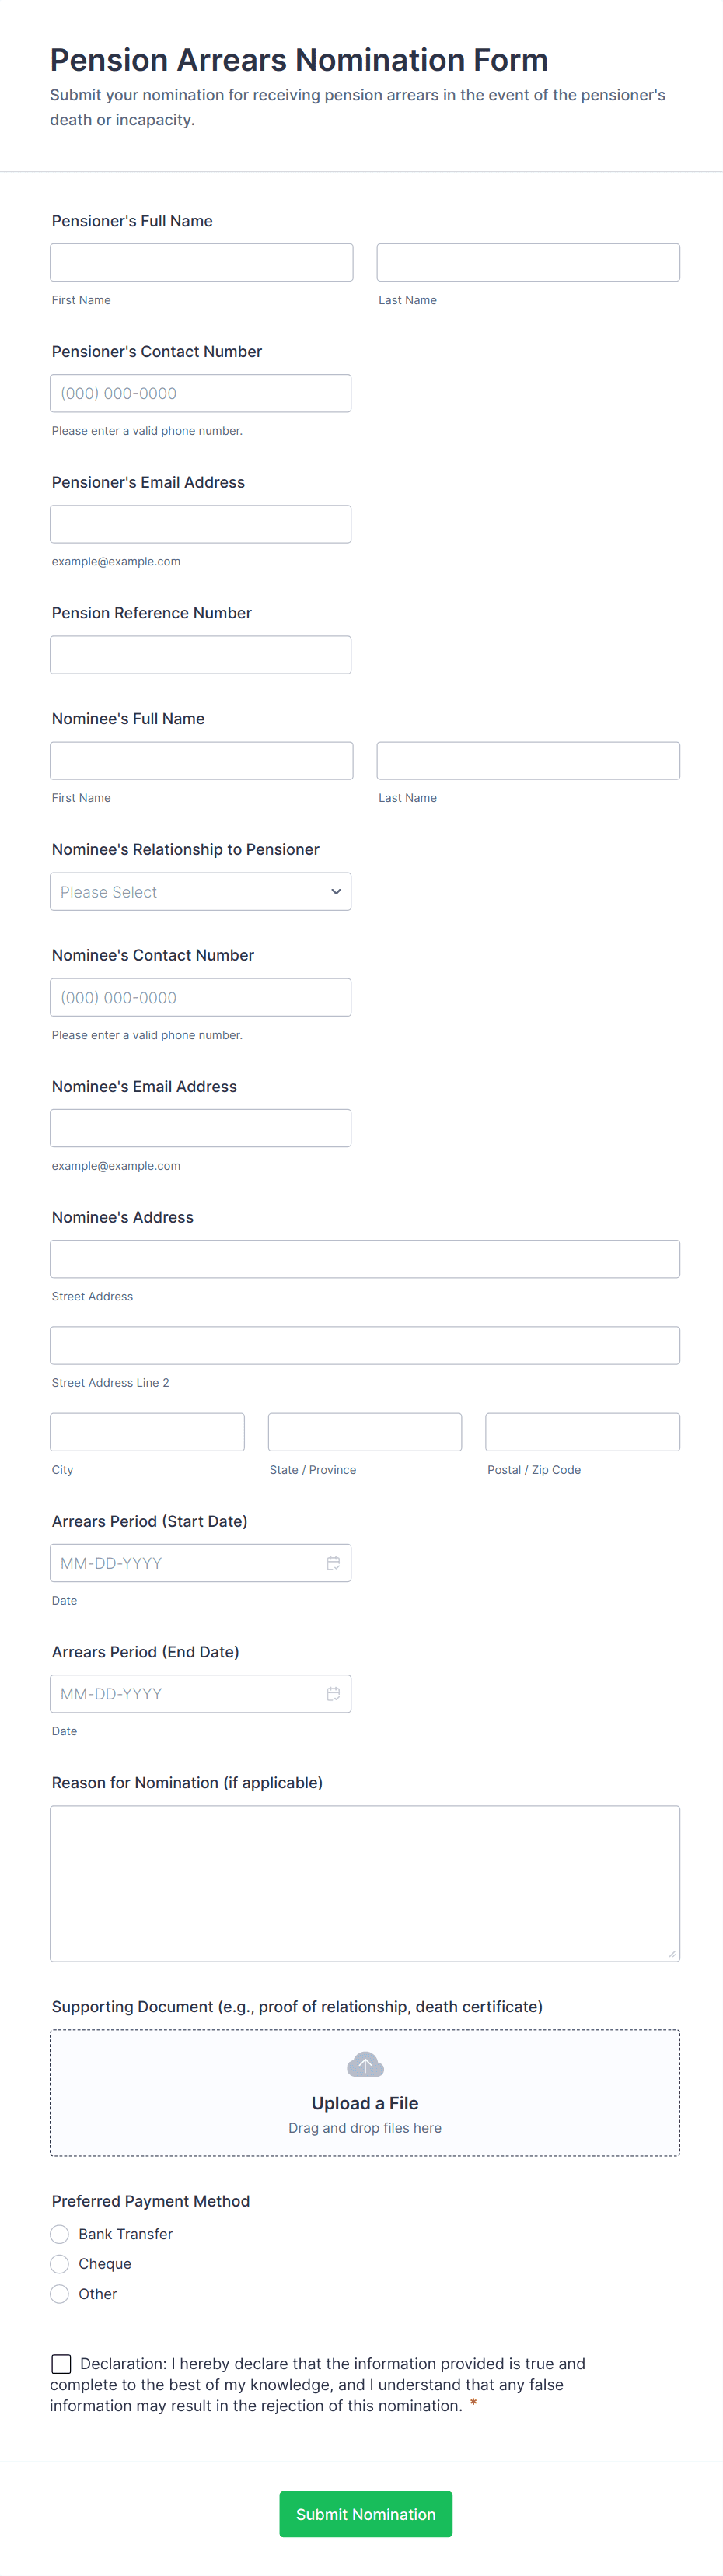Select Bank Transfer payment method
Image resolution: width=723 pixels, height=2576 pixels.
pos(60,2234)
